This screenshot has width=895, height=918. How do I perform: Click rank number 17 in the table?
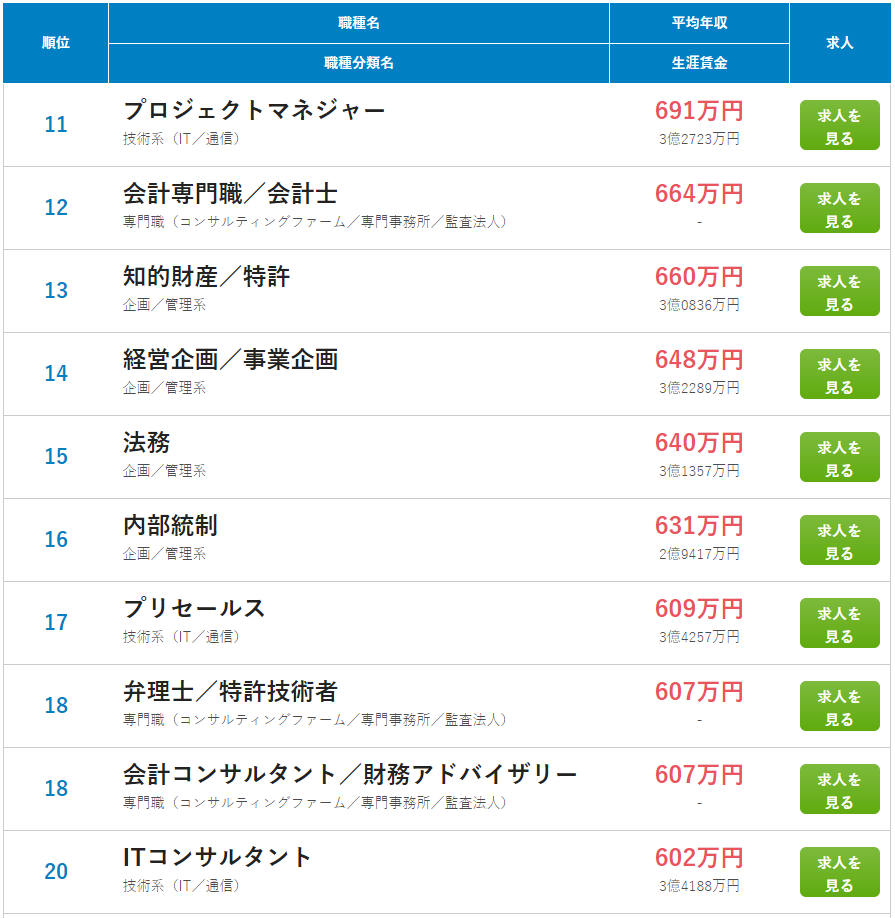click(x=56, y=622)
